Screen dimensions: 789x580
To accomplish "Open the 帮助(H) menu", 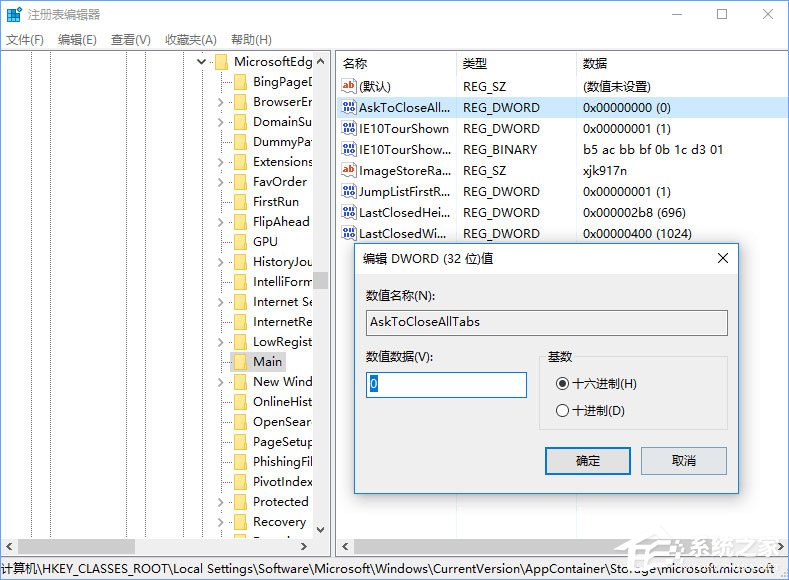I will pyautogui.click(x=251, y=40).
